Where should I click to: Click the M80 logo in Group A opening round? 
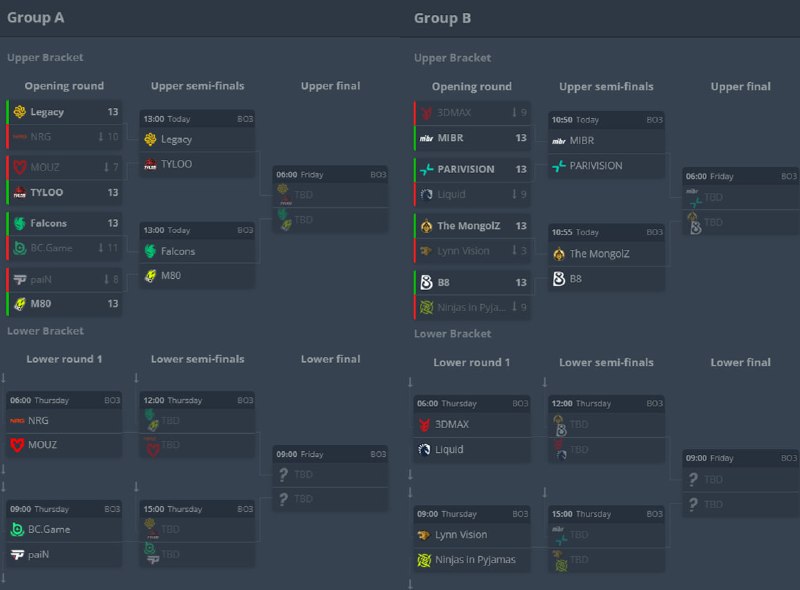pyautogui.click(x=20, y=304)
